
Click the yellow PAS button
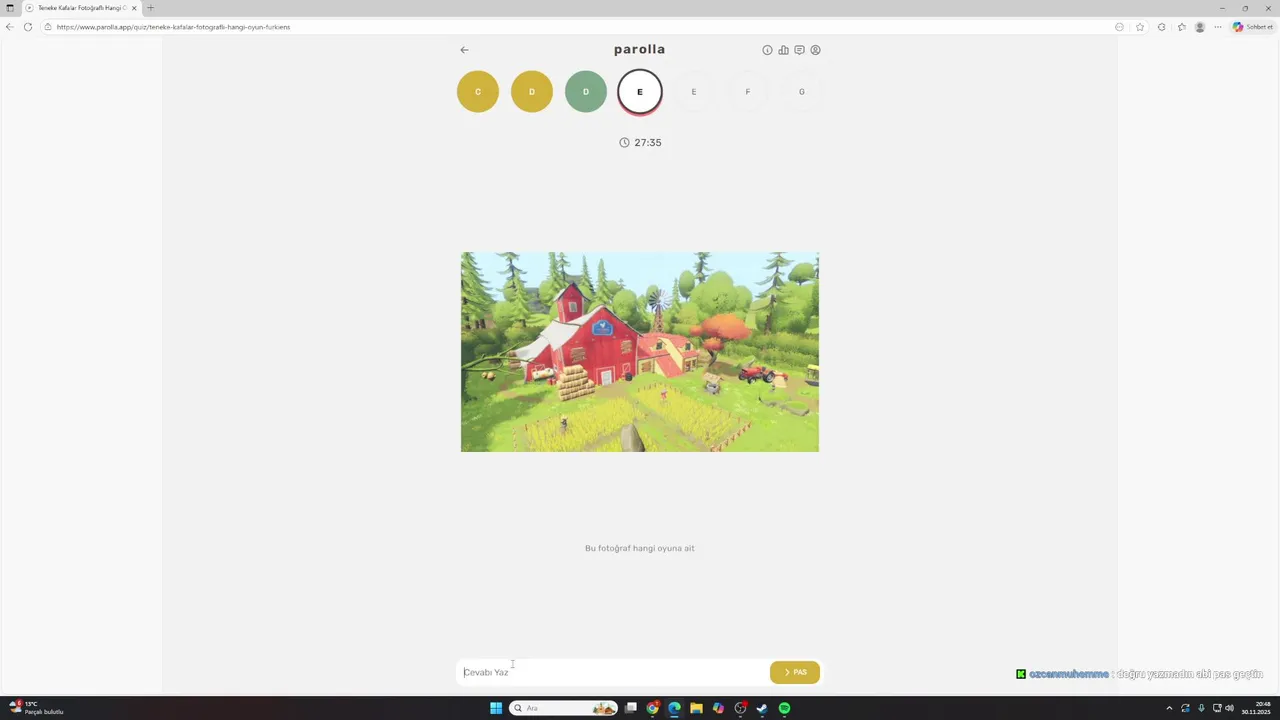795,672
